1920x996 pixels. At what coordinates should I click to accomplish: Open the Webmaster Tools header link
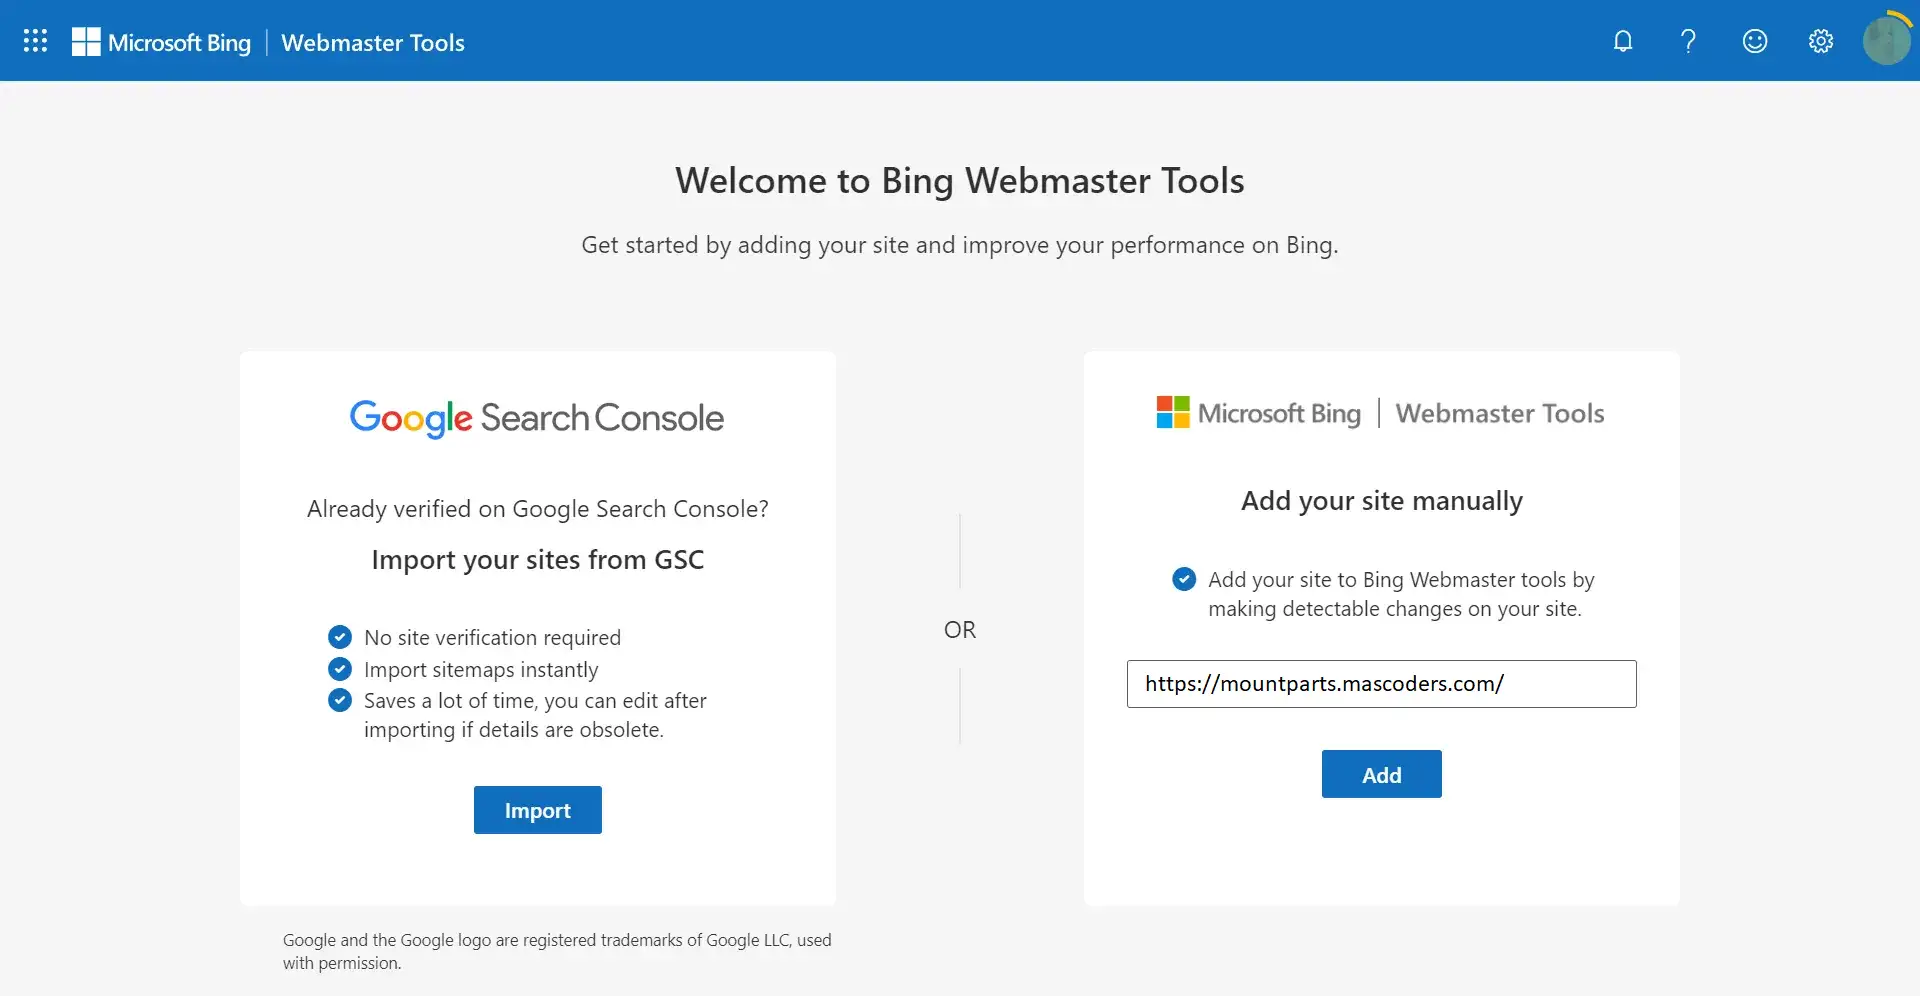[x=373, y=42]
